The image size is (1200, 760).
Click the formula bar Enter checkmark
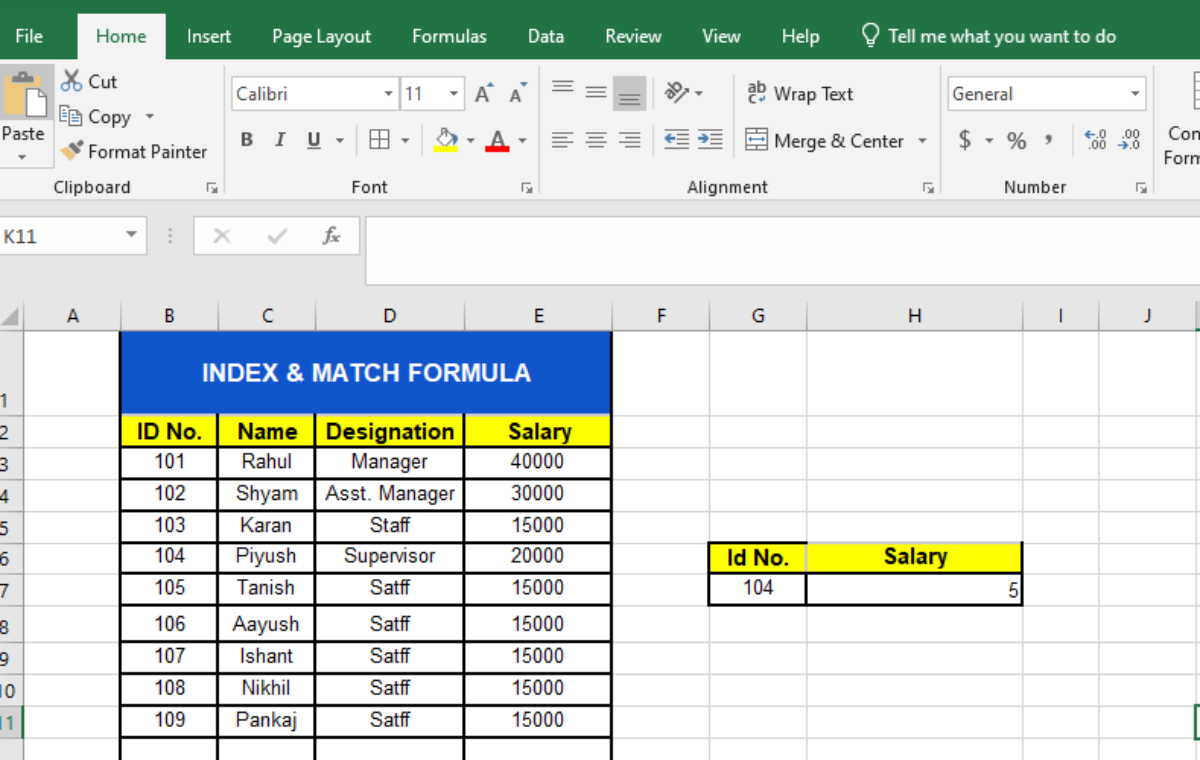click(x=277, y=236)
